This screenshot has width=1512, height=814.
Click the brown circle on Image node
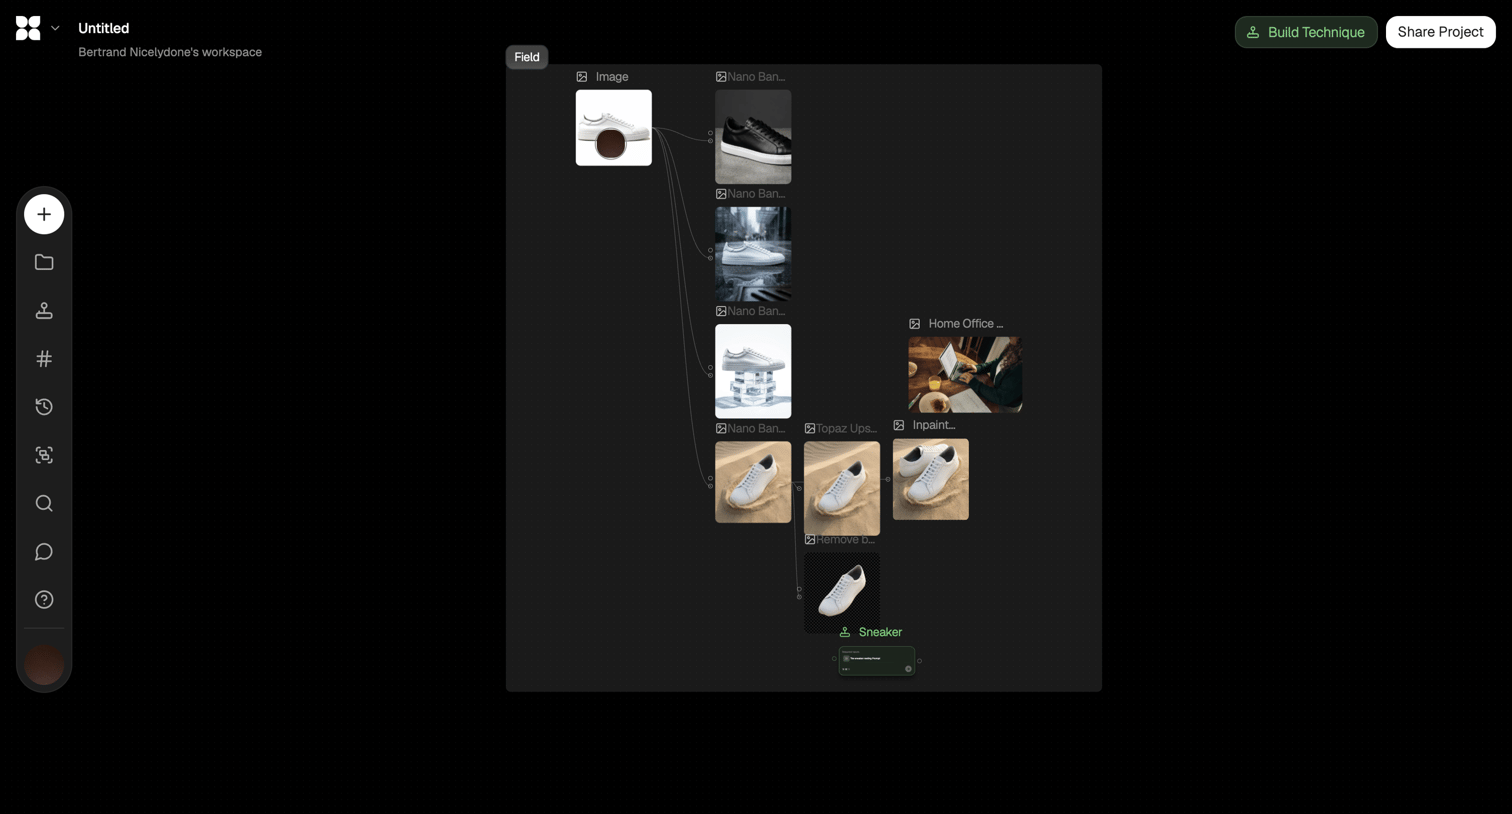[611, 144]
